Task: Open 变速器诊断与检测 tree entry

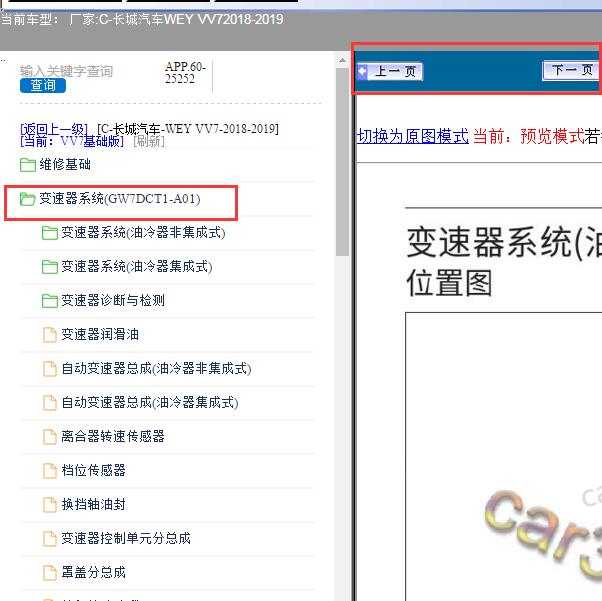Action: click(x=113, y=300)
